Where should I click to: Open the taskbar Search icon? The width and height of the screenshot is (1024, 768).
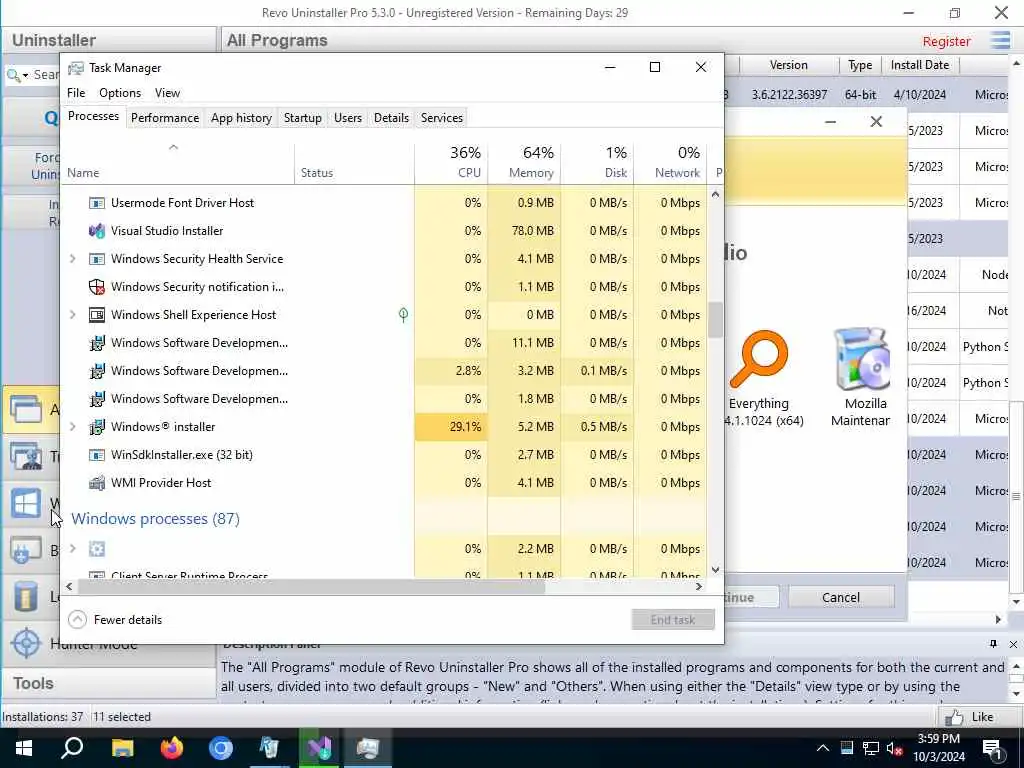point(72,748)
